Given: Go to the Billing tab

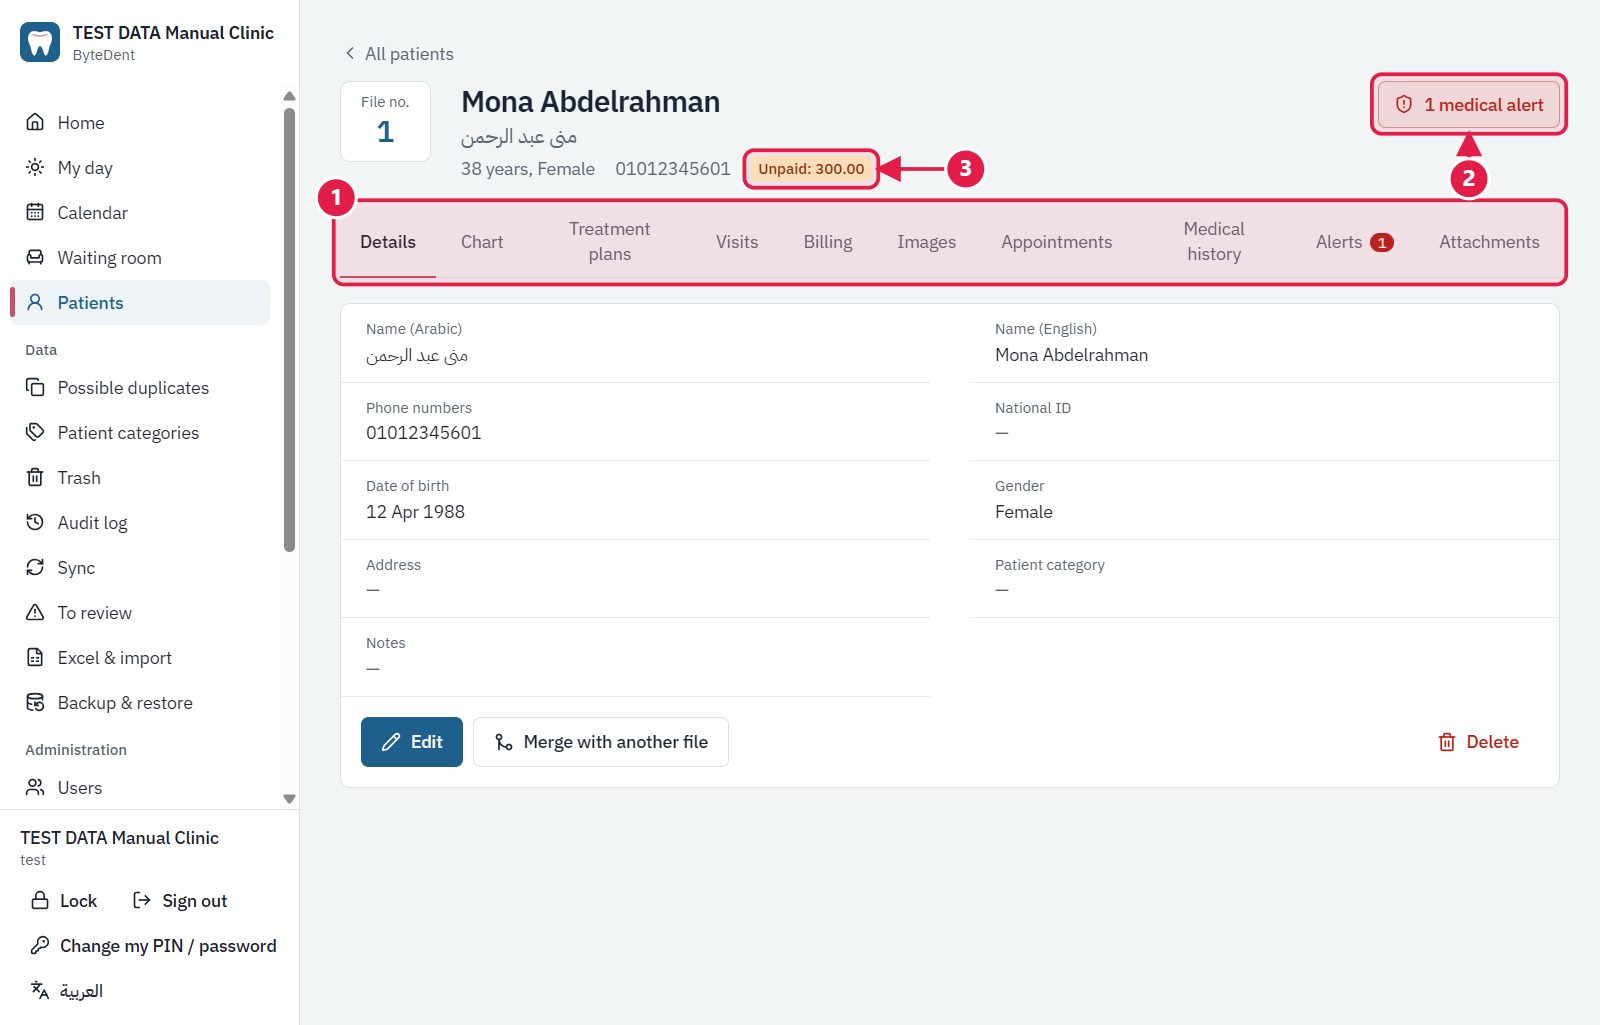Looking at the screenshot, I should point(828,242).
